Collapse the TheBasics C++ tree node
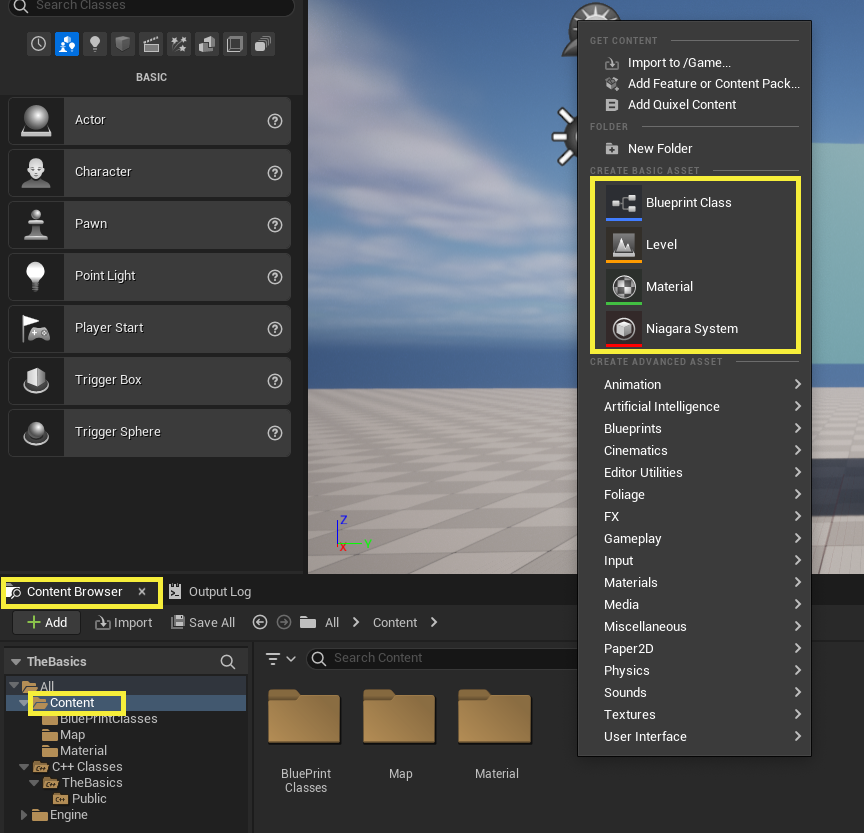 [x=34, y=782]
